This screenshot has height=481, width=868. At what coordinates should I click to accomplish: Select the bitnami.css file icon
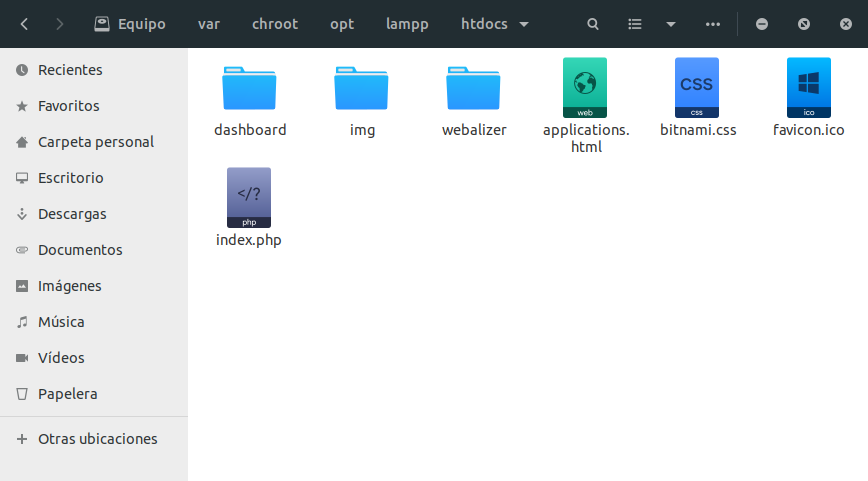697,88
